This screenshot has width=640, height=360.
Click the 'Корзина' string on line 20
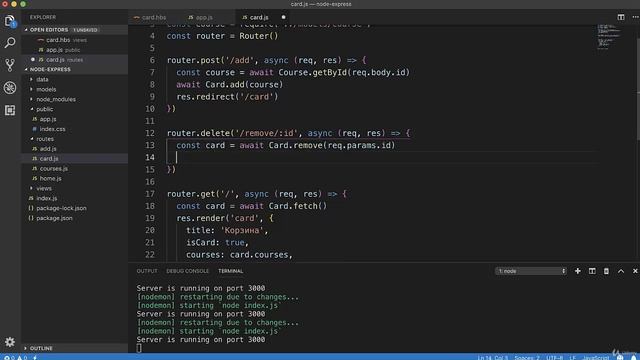pos(242,230)
